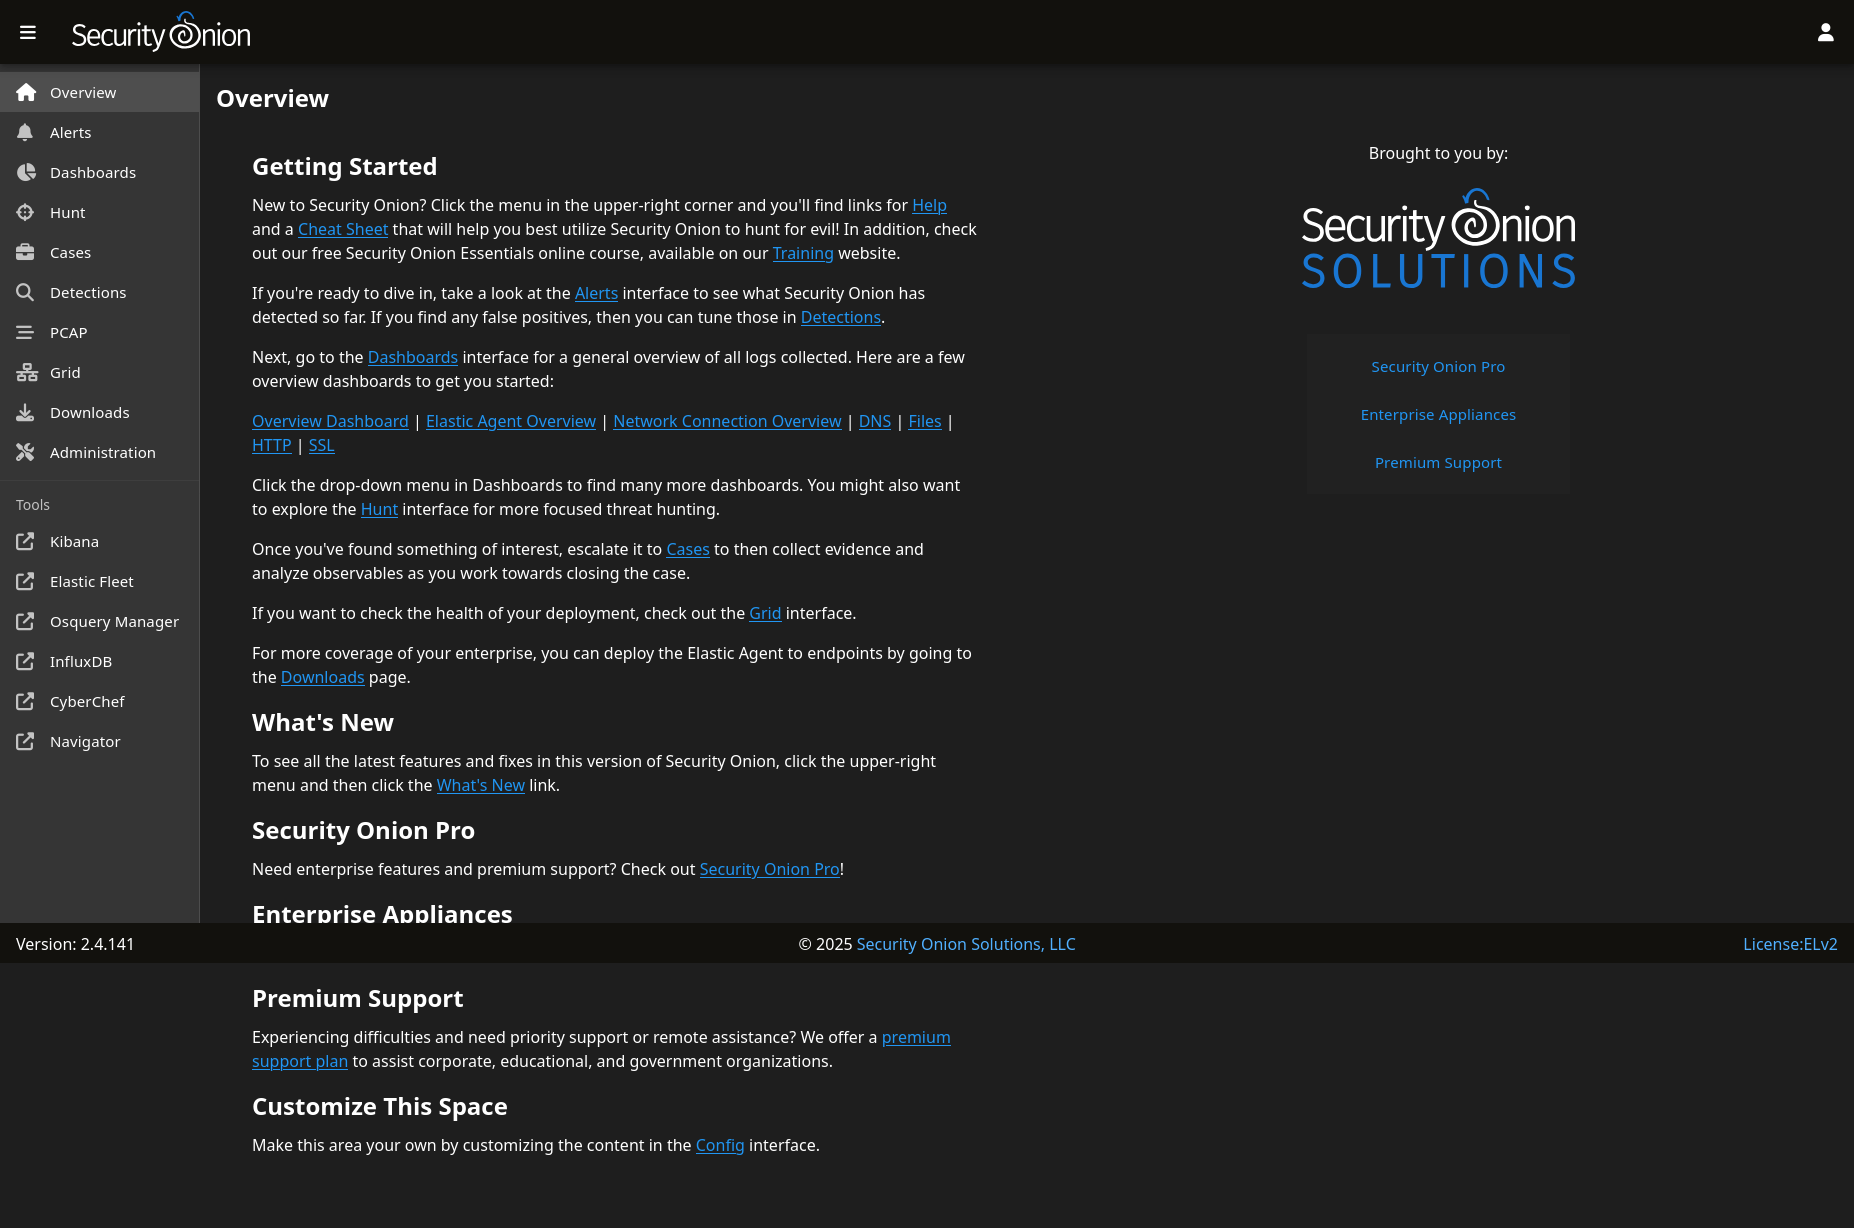1854x1228 pixels.
Task: Click the Security Onion Solutions logo image
Action: point(1438,240)
